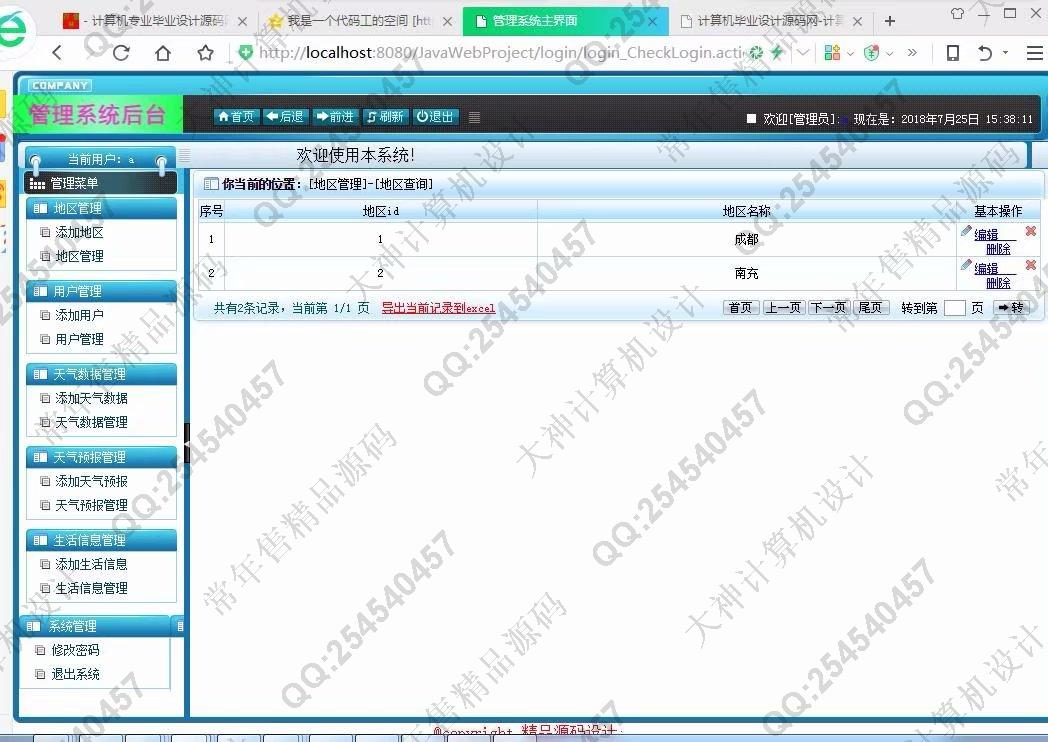
Task: Click browser undo arrow icon
Action: [985, 53]
